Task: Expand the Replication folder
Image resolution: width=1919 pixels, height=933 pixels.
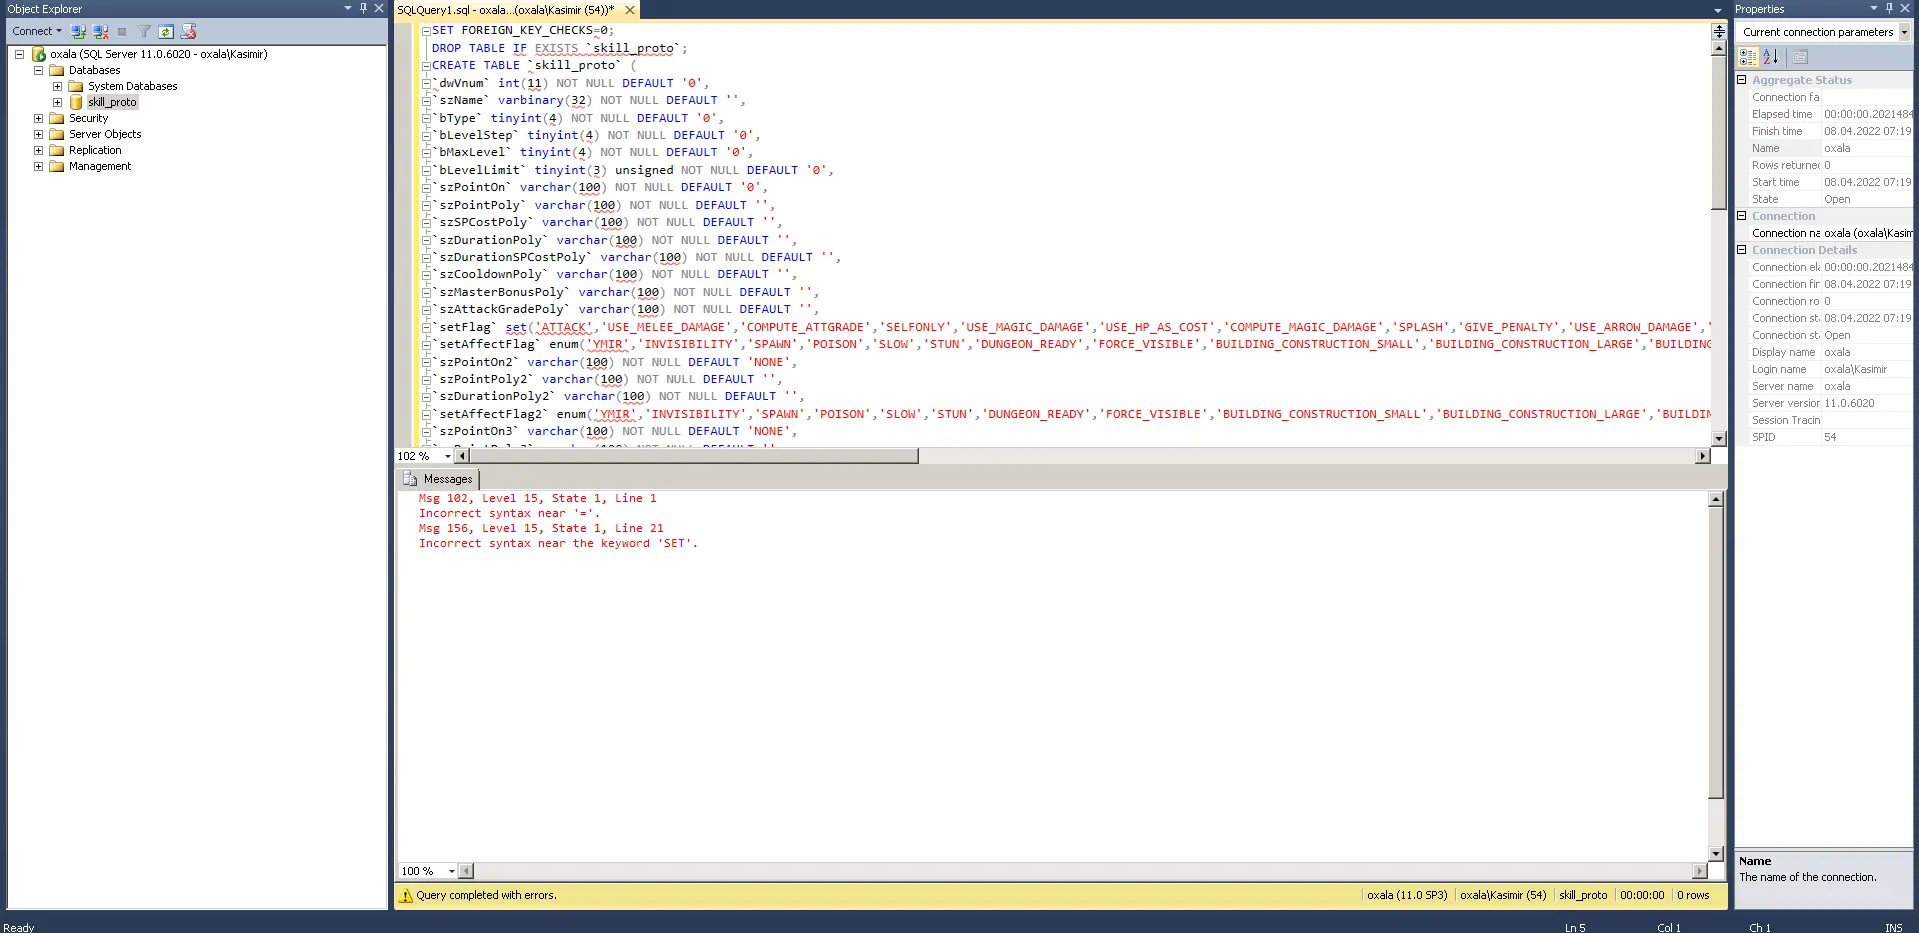Action: click(x=38, y=150)
